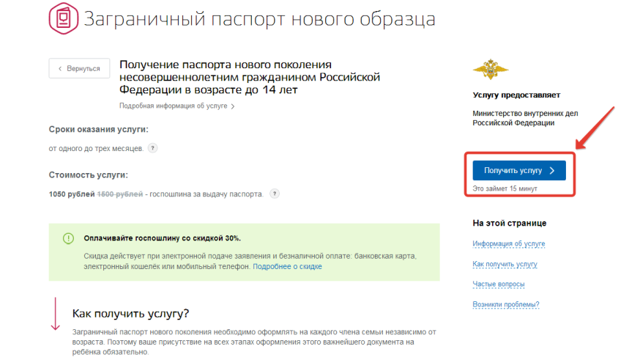The image size is (640, 360).
Task: Go to Информация об услуге section
Action: [509, 244]
